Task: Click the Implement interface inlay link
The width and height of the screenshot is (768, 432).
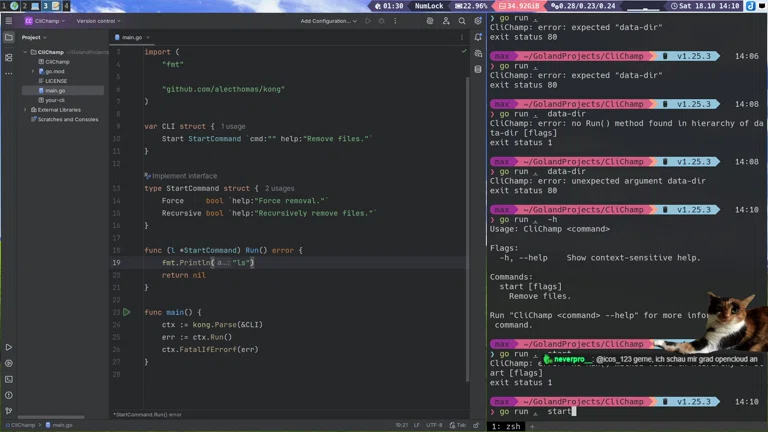Action: (x=185, y=176)
